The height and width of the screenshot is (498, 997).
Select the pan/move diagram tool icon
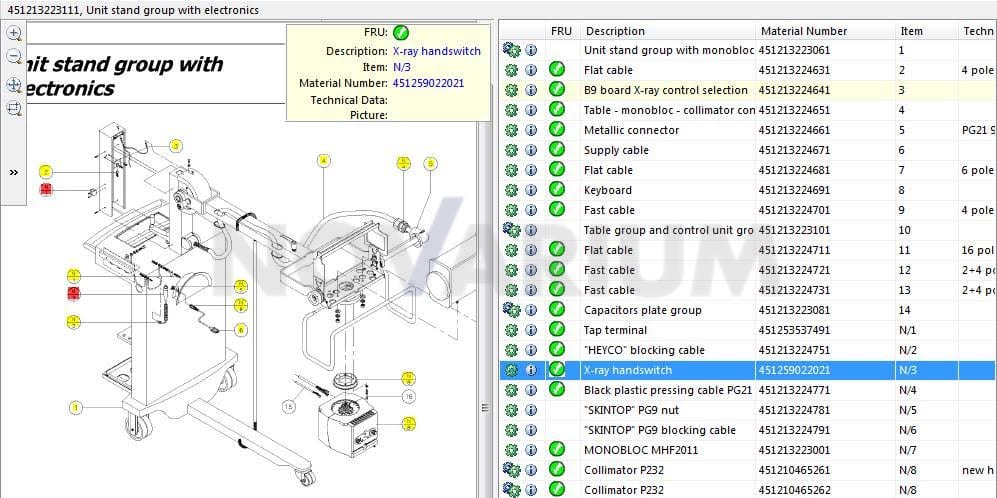(x=13, y=84)
